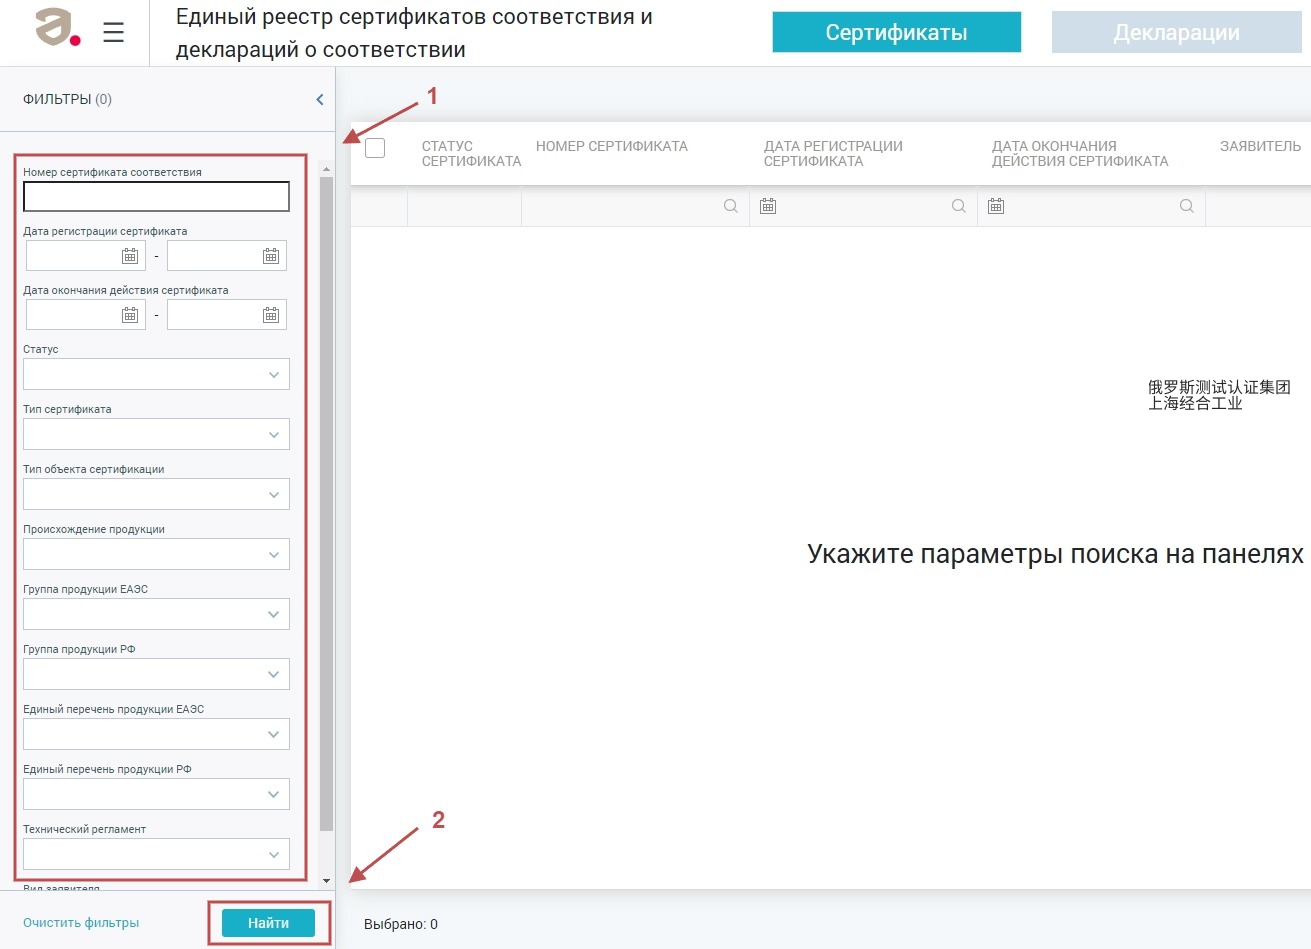
Task: Open calendar for certificate expiry start field
Action: 130,315
